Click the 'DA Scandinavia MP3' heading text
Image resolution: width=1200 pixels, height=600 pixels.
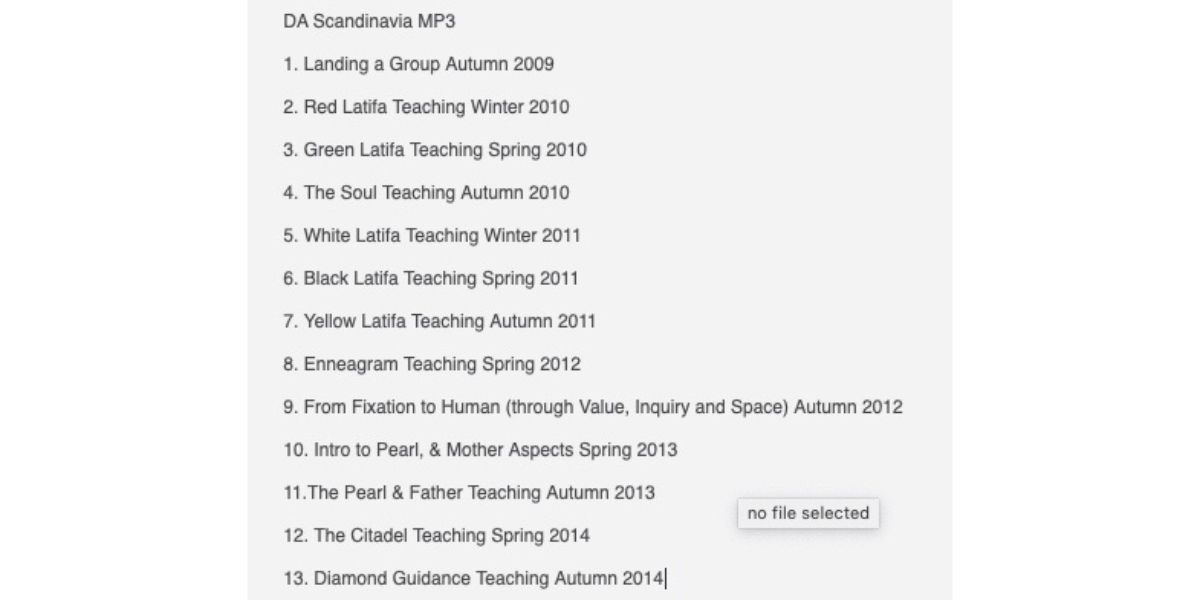pyautogui.click(x=369, y=21)
